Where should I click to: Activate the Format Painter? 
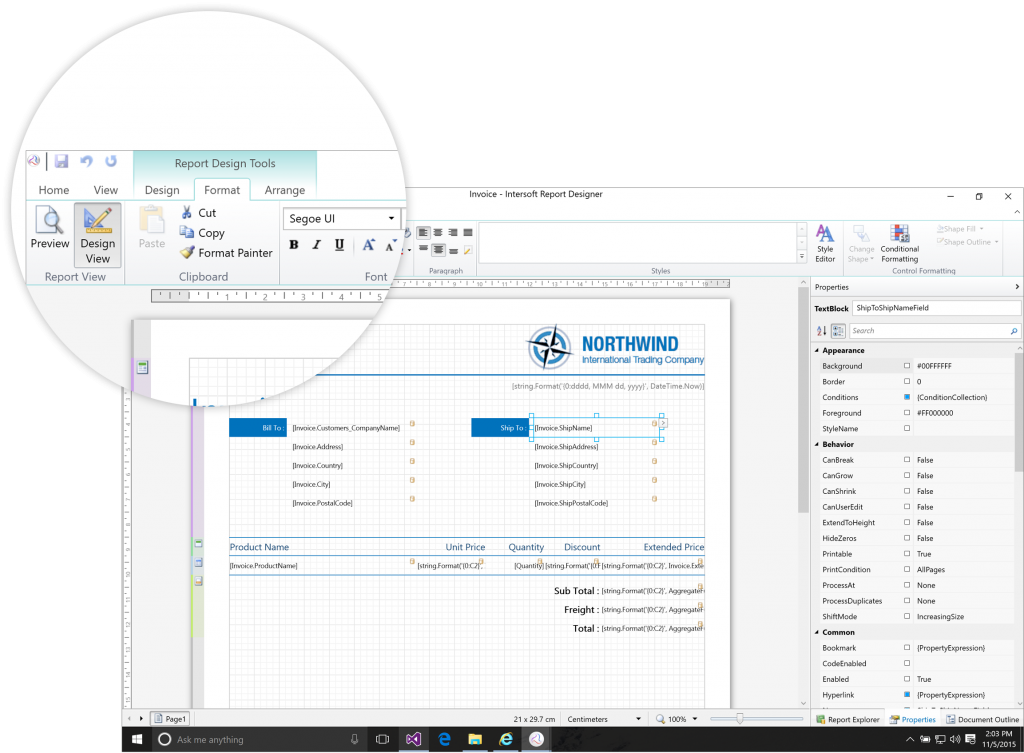point(226,253)
